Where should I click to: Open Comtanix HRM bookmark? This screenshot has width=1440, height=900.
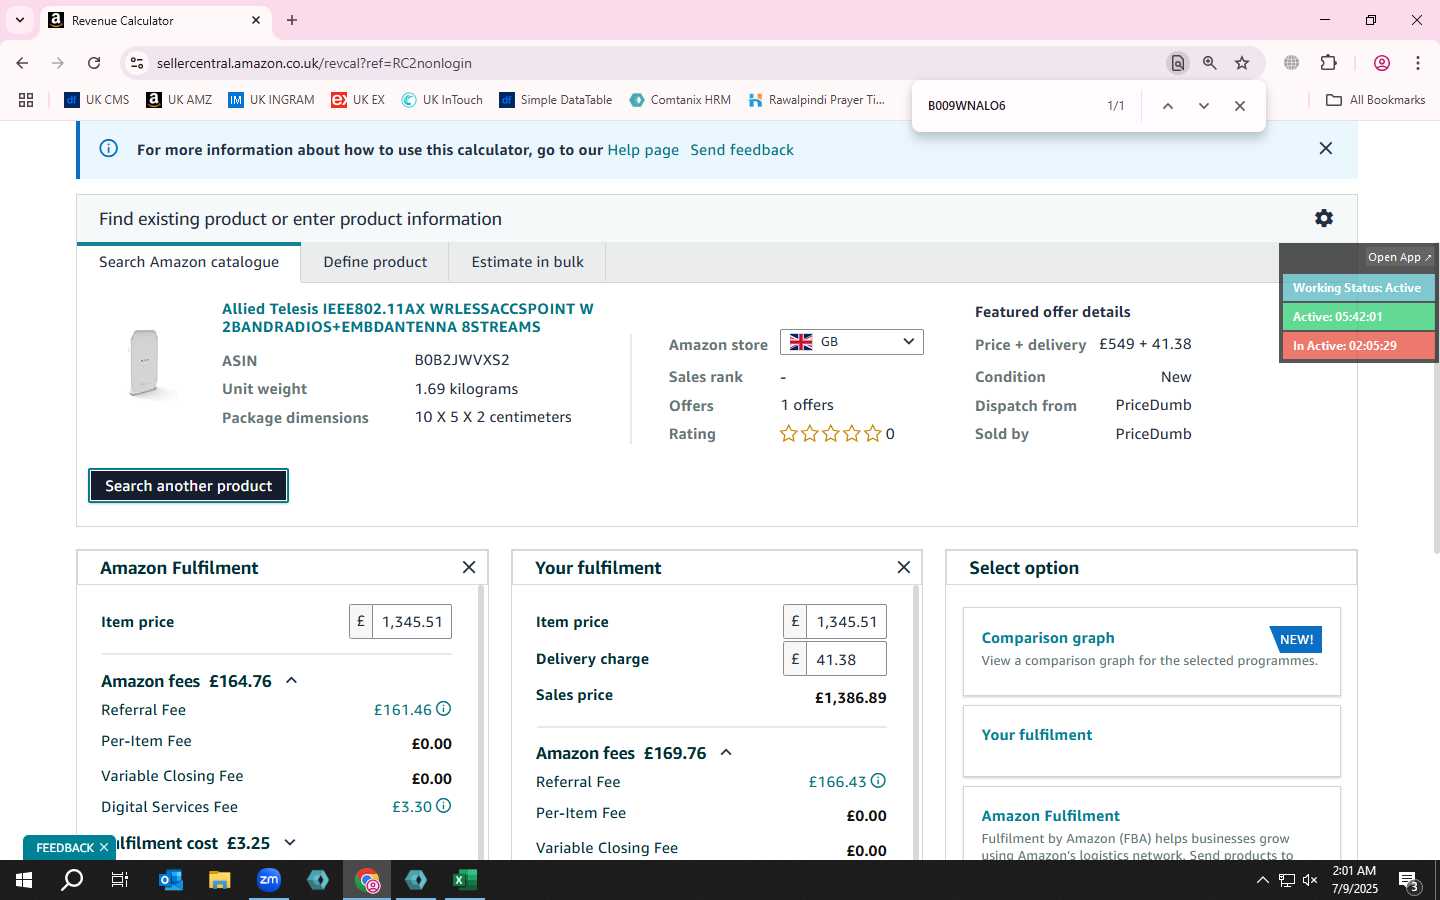click(680, 100)
